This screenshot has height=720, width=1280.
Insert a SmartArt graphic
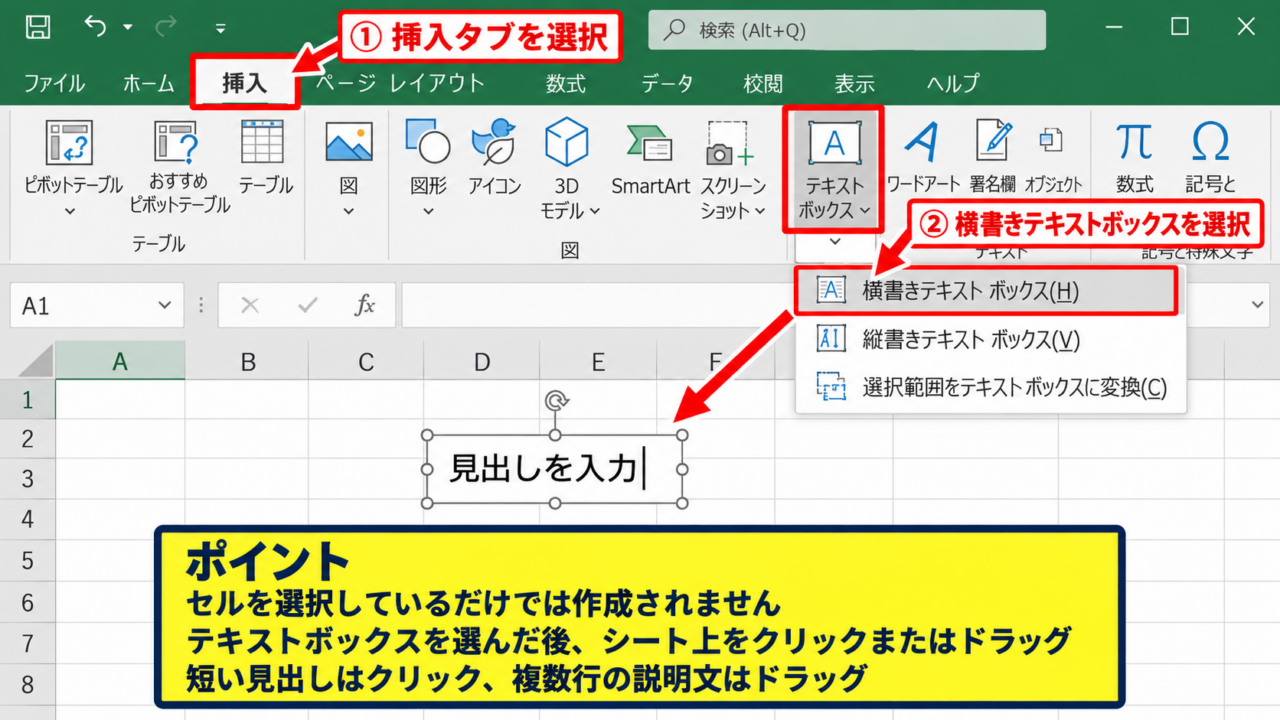coord(651,157)
